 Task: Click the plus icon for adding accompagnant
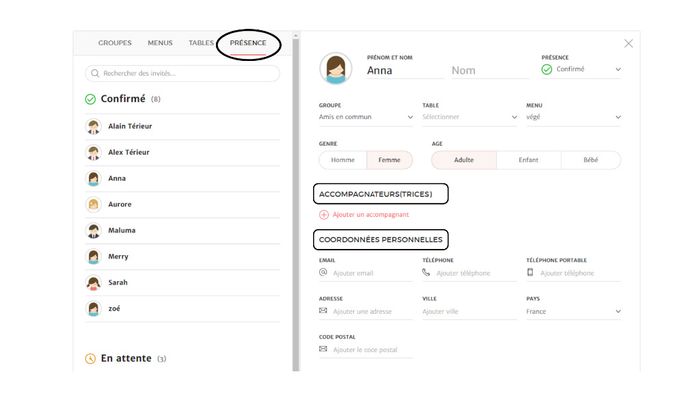pyautogui.click(x=324, y=215)
